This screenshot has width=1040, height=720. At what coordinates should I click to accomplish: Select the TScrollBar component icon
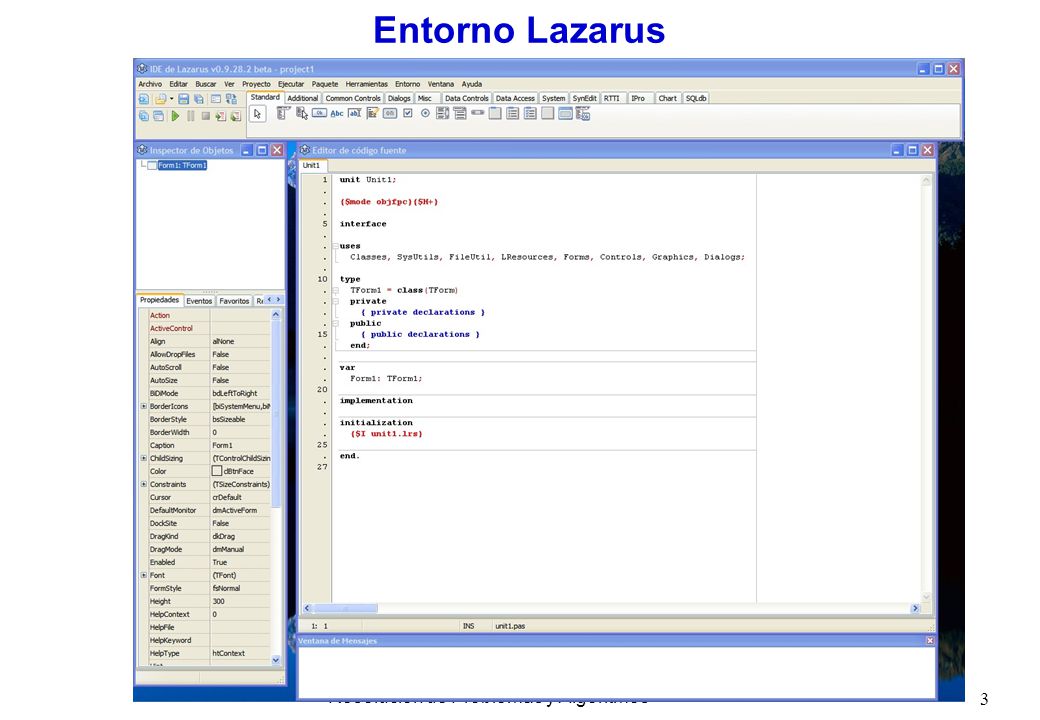[478, 113]
